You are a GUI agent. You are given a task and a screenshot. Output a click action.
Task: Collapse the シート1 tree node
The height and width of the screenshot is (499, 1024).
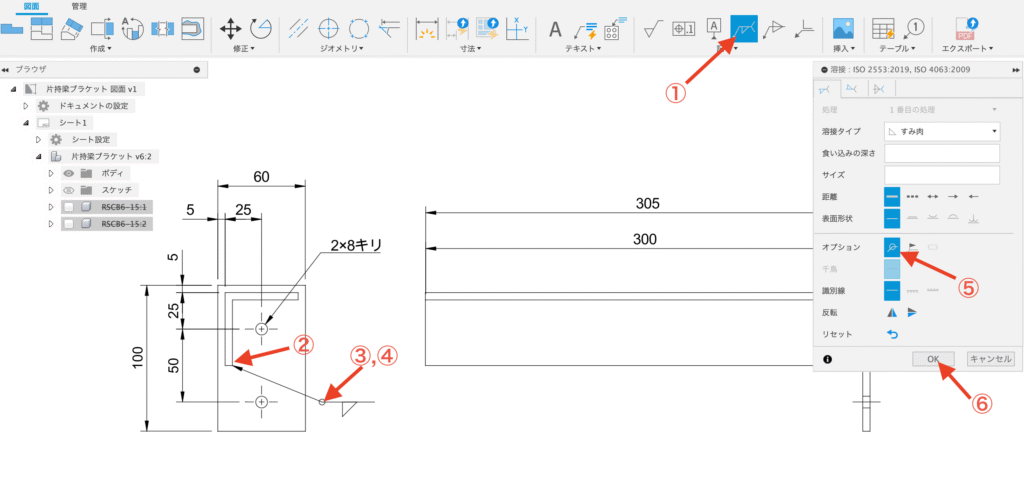pyautogui.click(x=27, y=123)
